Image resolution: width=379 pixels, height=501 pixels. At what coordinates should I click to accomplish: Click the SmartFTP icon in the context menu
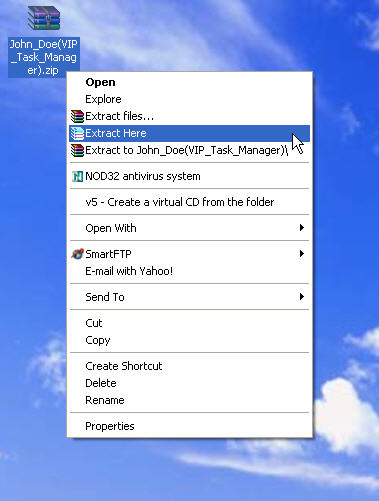click(x=77, y=254)
